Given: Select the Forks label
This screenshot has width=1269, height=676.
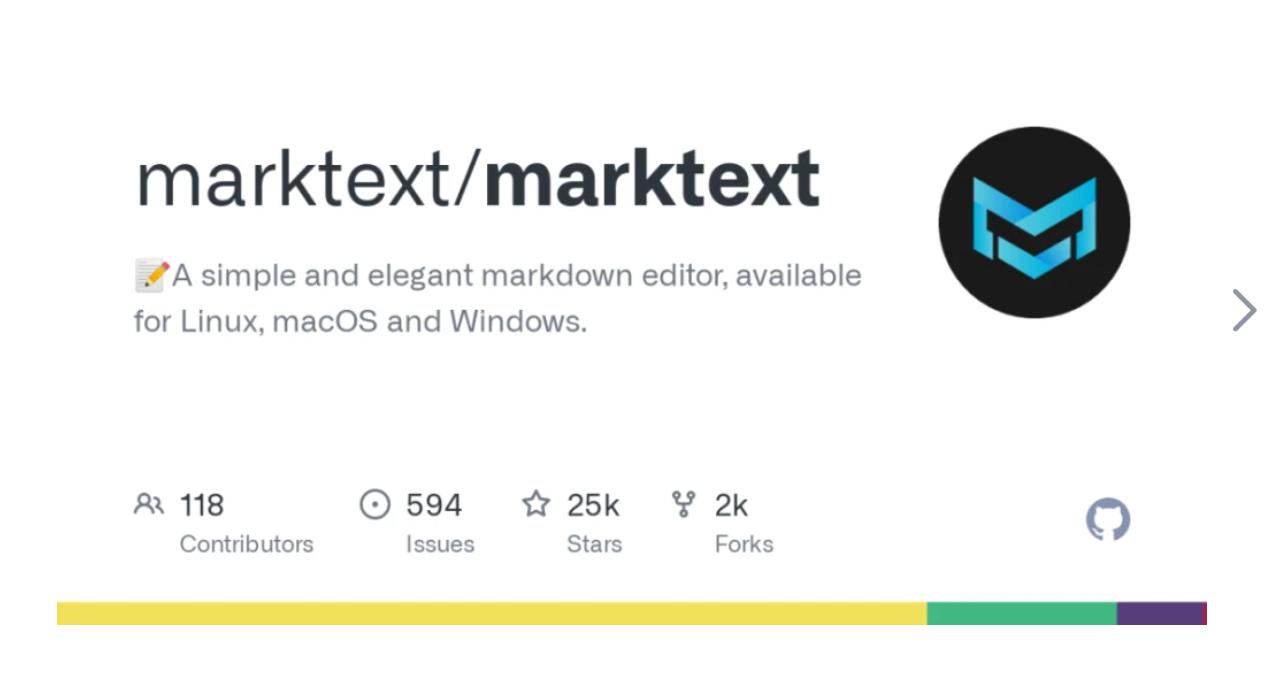Looking at the screenshot, I should 744,544.
